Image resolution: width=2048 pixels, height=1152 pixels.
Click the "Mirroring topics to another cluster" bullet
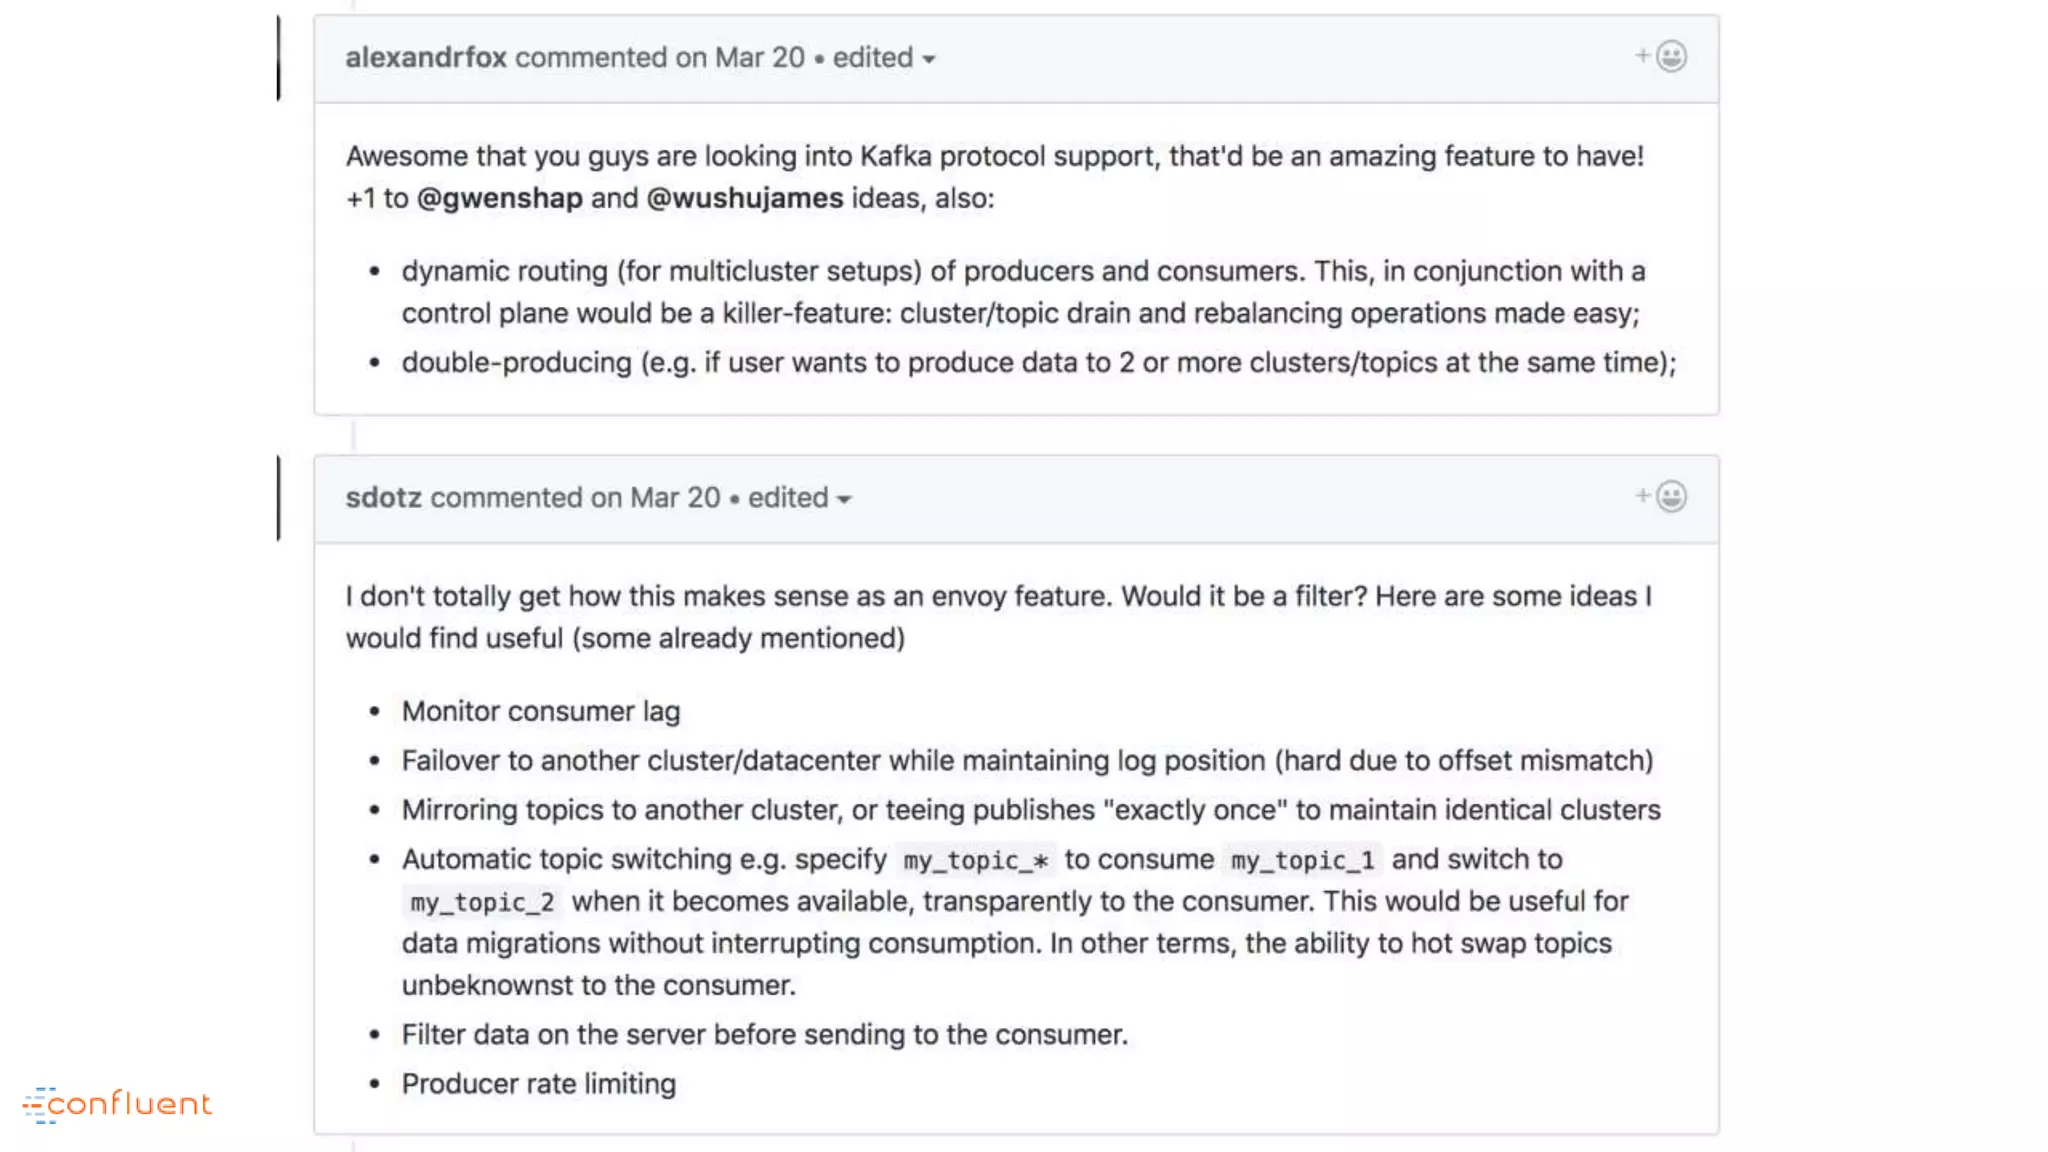[1031, 810]
